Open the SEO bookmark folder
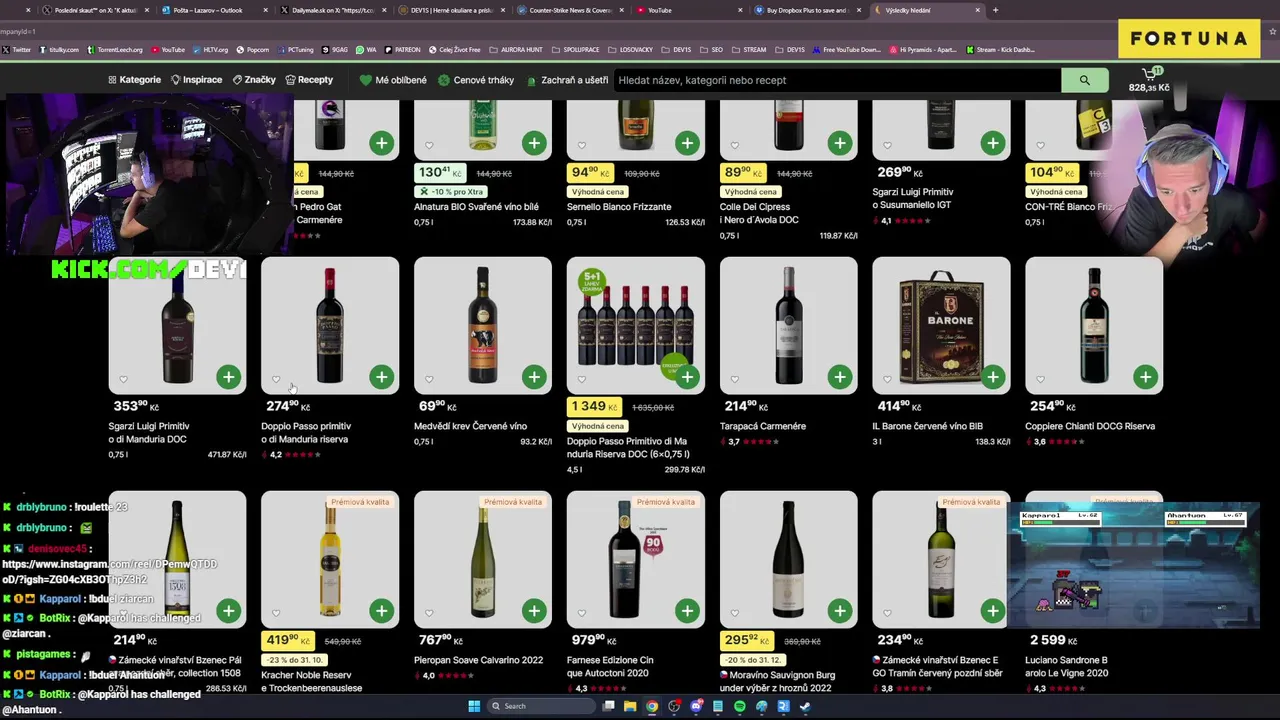1280x720 pixels. coord(711,49)
